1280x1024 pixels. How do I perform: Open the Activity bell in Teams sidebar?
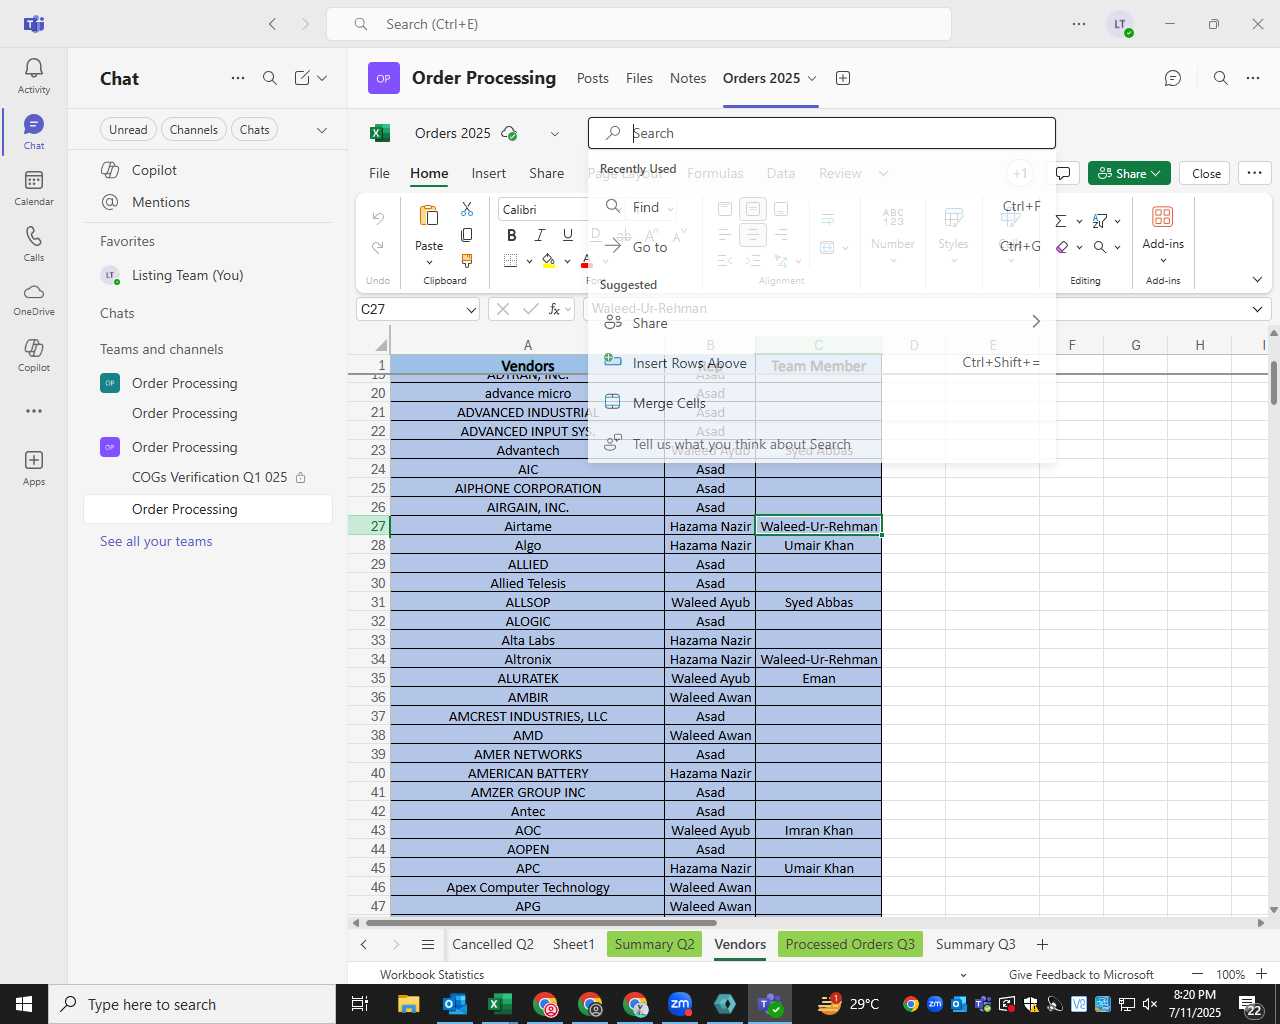coord(34,75)
